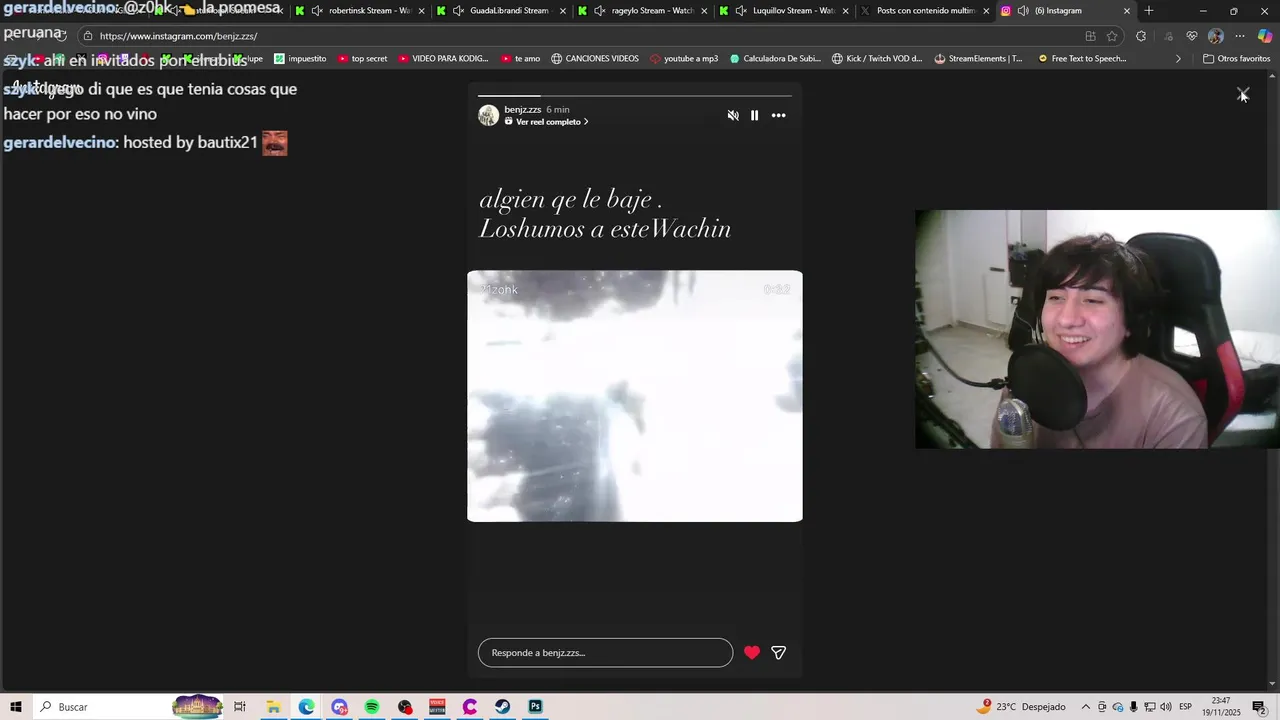Open 'Kick / Twitch VOD d...' bookmark
This screenshot has height=720, width=1280.
tap(877, 59)
